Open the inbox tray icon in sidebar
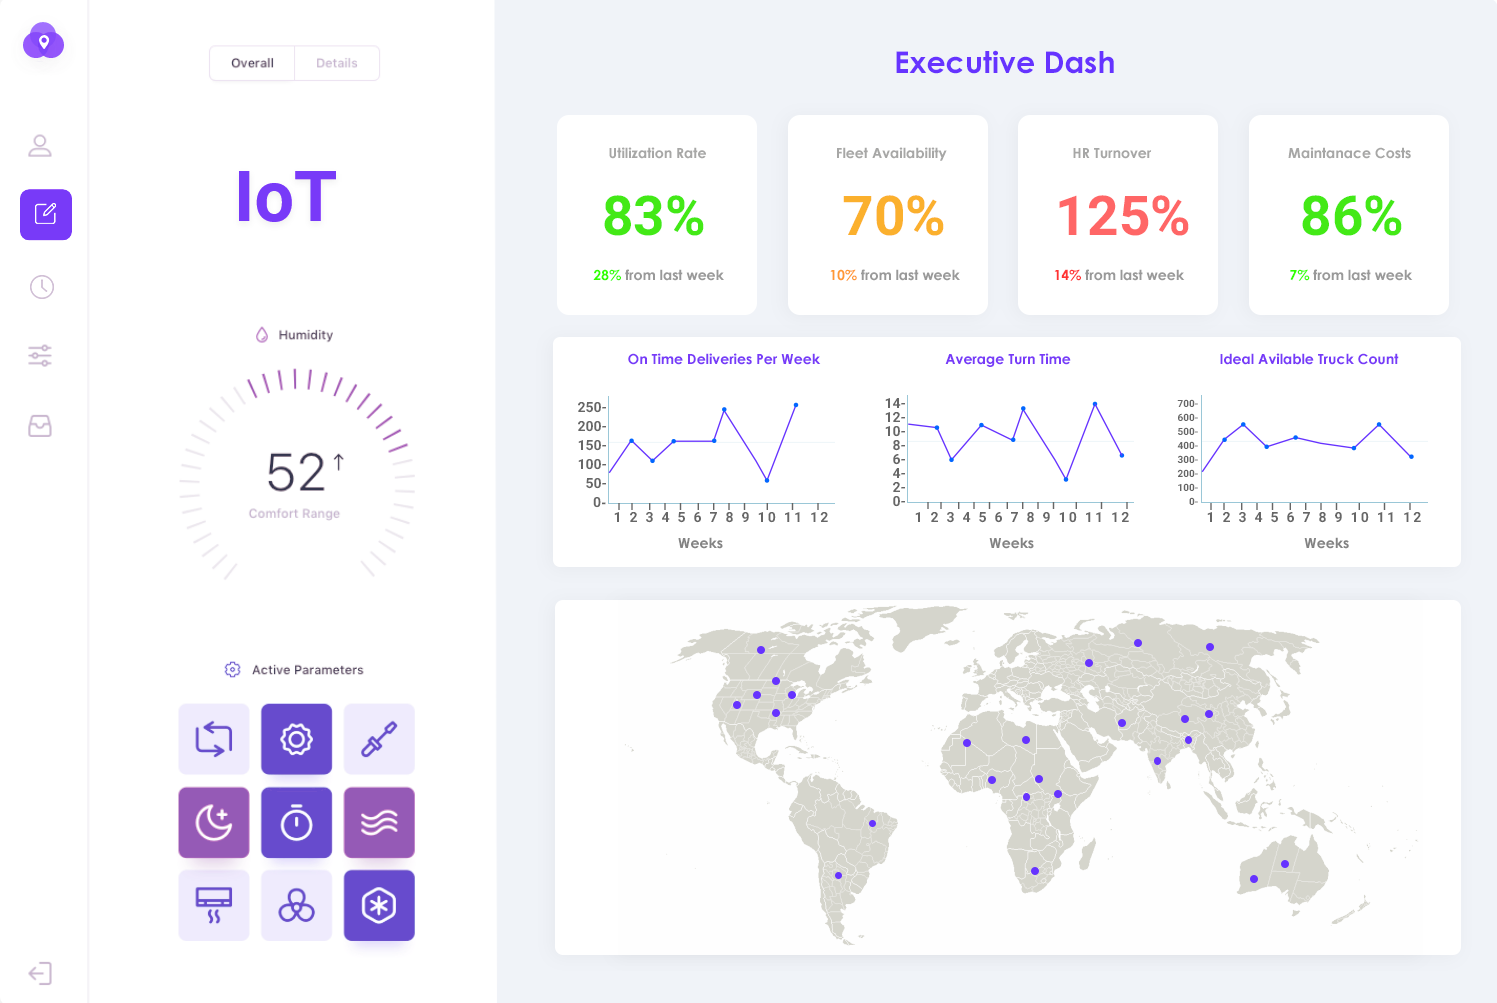Image resolution: width=1497 pixels, height=1003 pixels. pyautogui.click(x=40, y=426)
